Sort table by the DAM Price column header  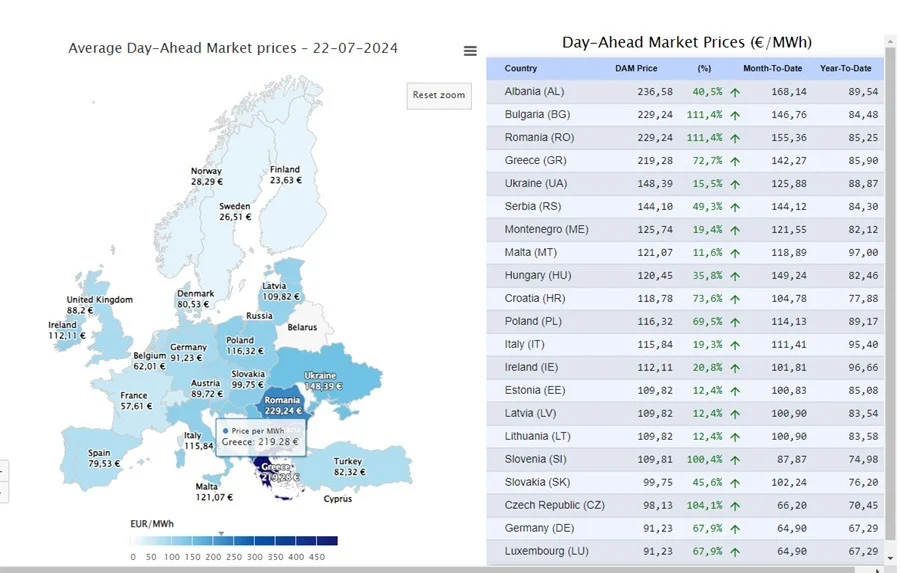[x=636, y=69]
